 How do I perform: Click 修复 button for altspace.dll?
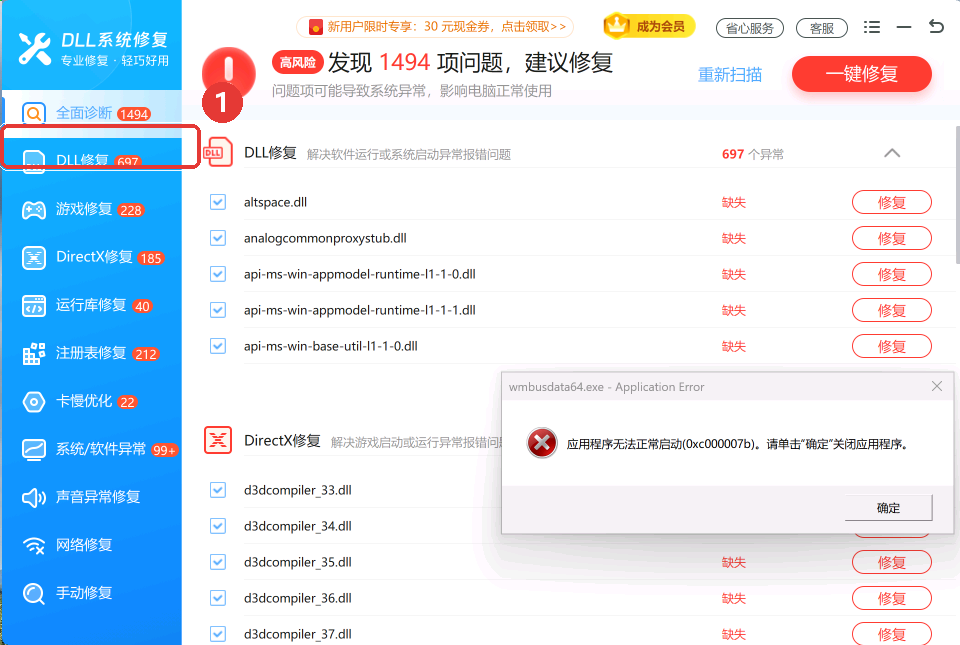pyautogui.click(x=891, y=203)
